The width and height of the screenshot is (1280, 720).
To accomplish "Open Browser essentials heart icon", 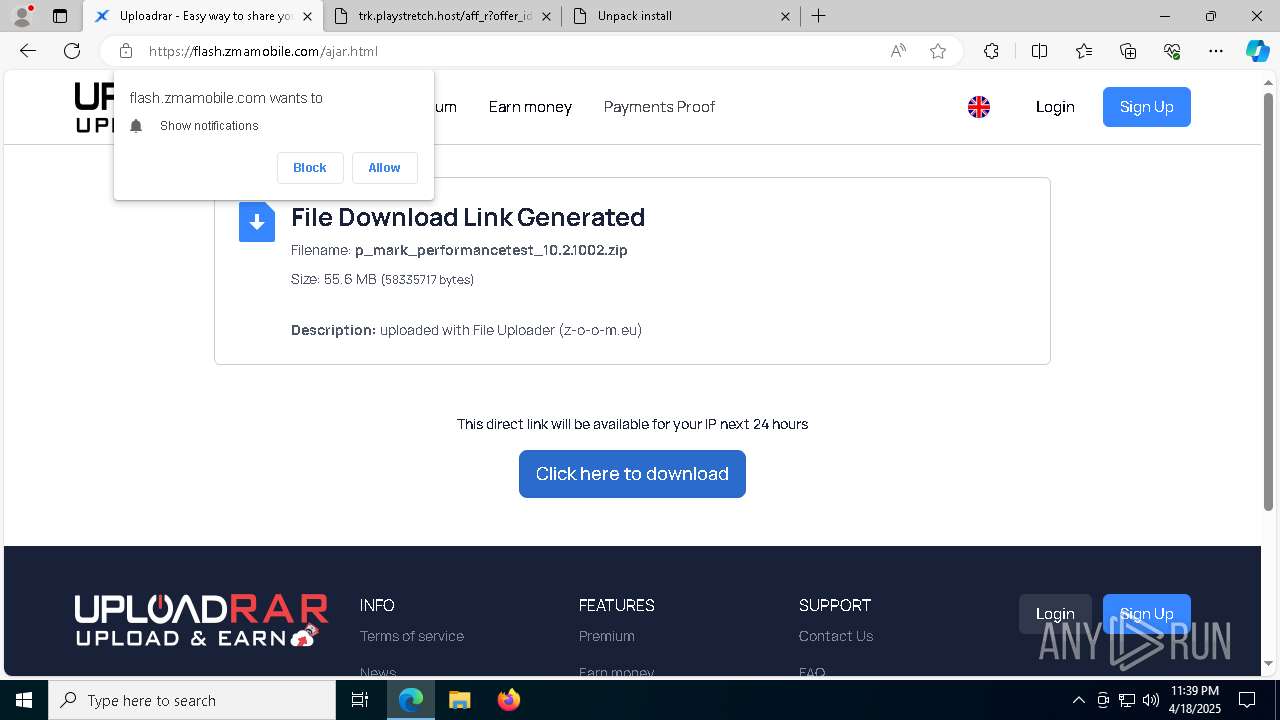I will click(1172, 51).
